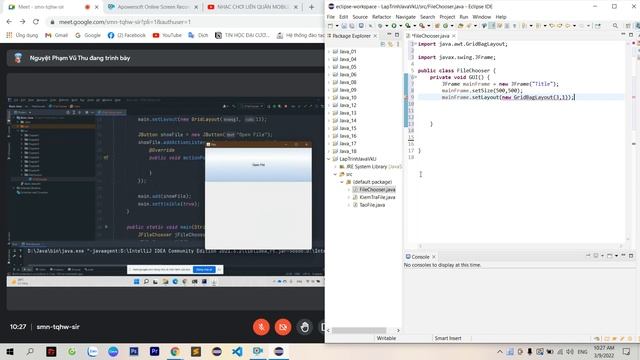Go back in Chrome browser

click(9, 22)
